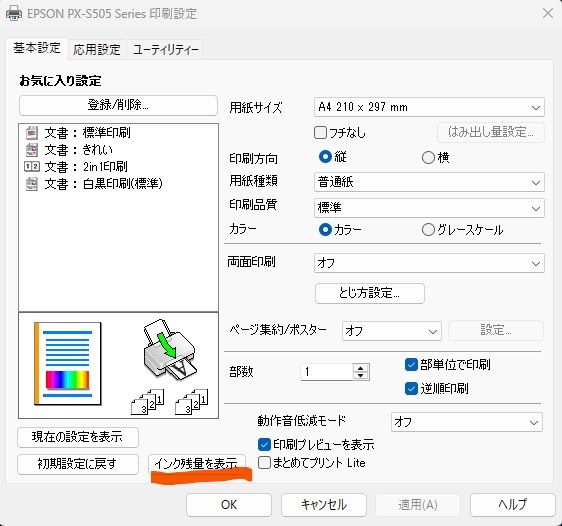Switch to the 応用設定 tab
The width and height of the screenshot is (562, 526).
pos(97,49)
